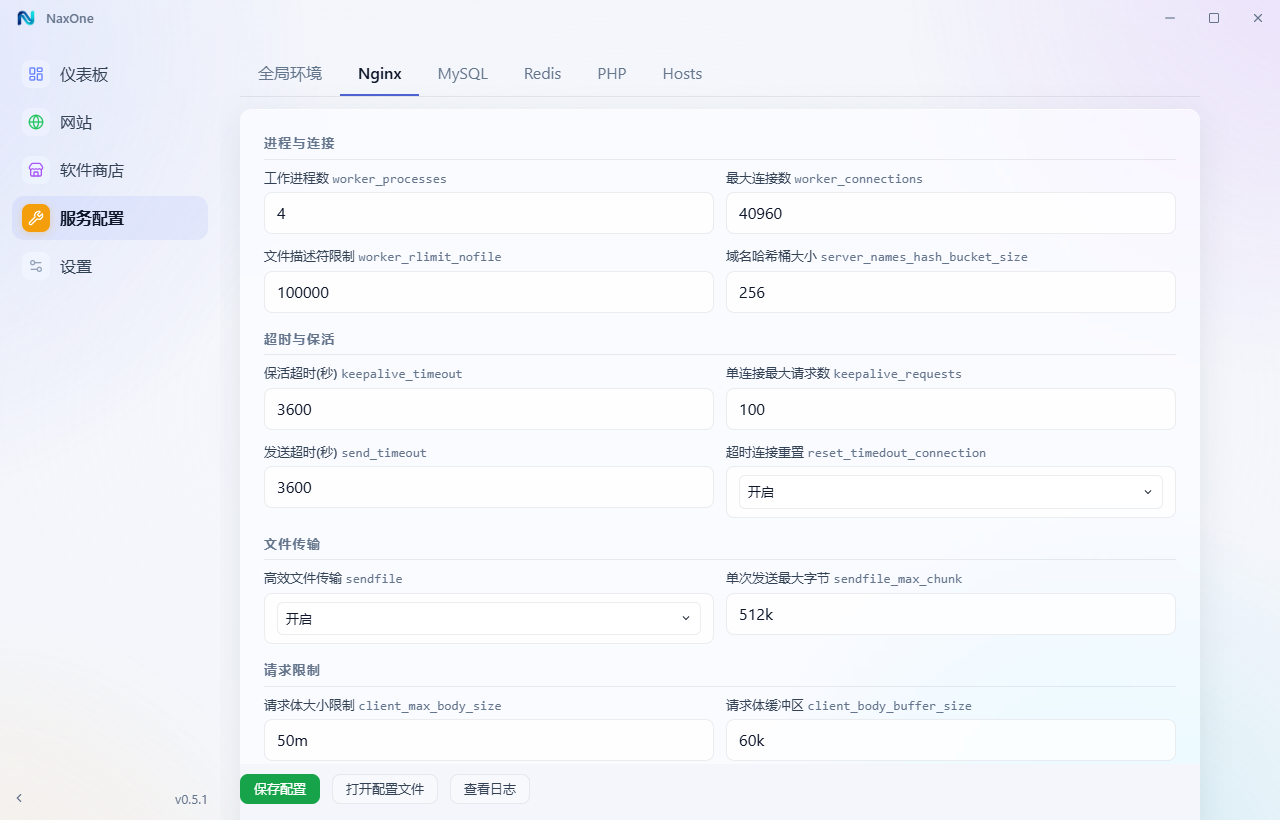The width and height of the screenshot is (1280, 820).
Task: Collapse the sidebar with the arrow
Action: (19, 798)
